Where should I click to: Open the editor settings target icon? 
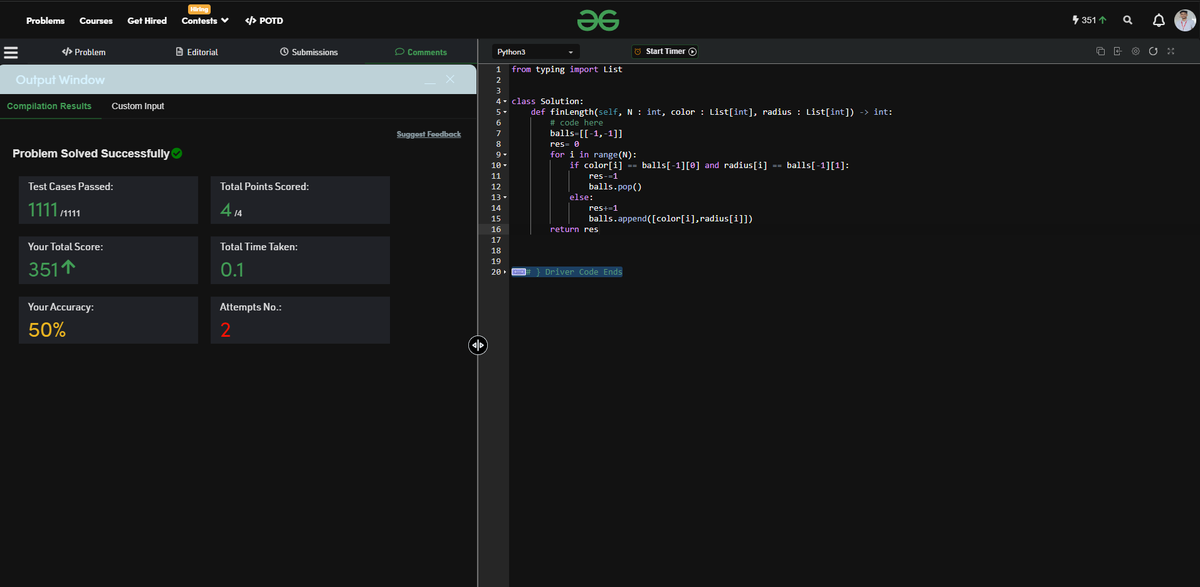pos(1135,52)
